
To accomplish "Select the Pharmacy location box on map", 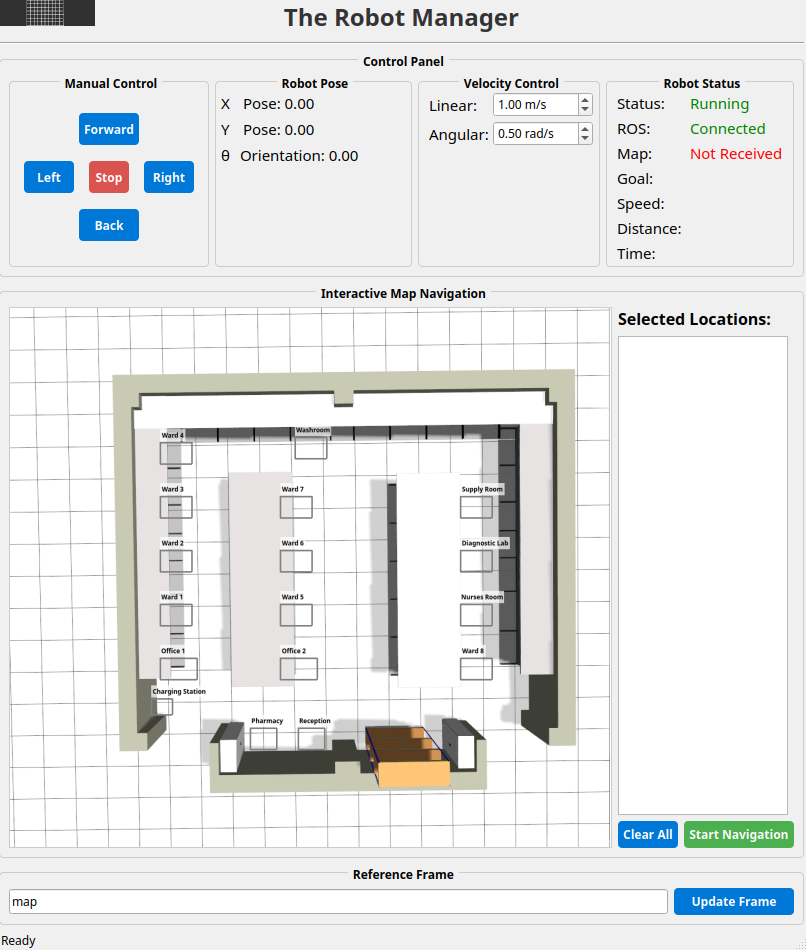I will [x=264, y=738].
